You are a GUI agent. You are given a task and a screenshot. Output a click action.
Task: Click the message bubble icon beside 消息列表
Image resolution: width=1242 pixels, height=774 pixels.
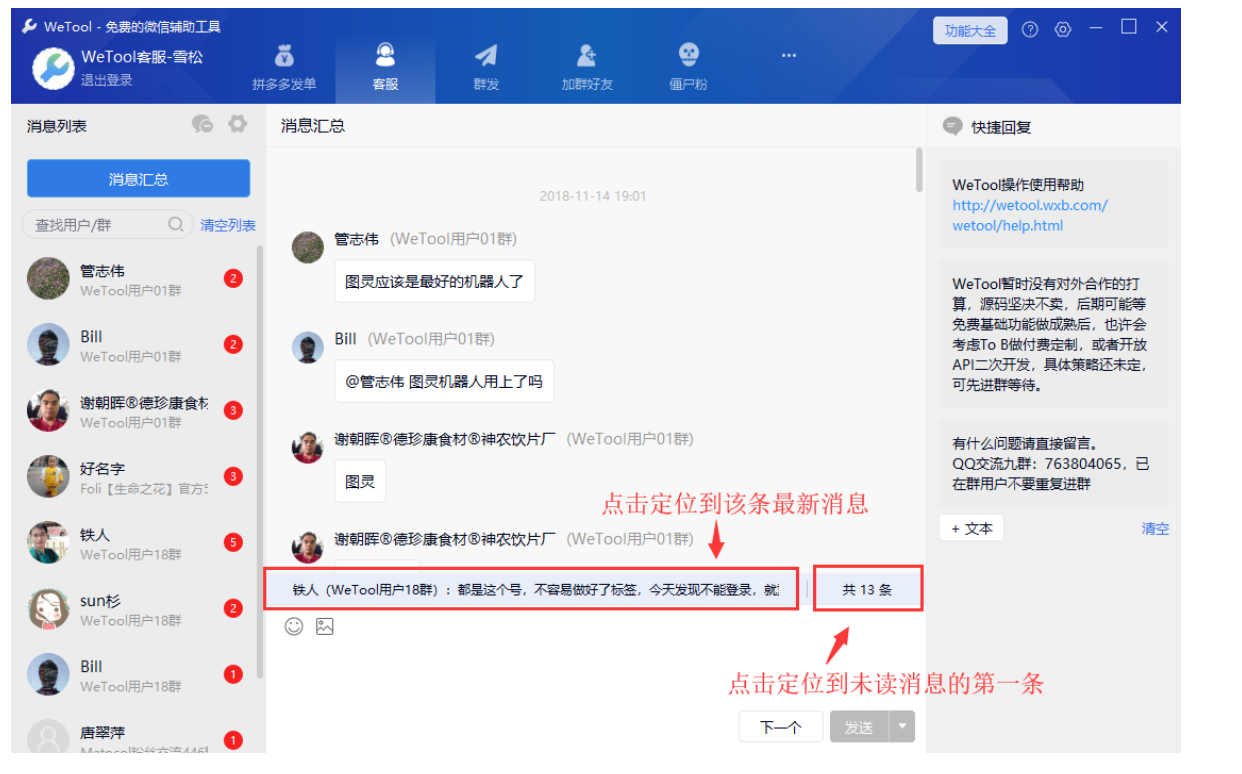coord(203,124)
